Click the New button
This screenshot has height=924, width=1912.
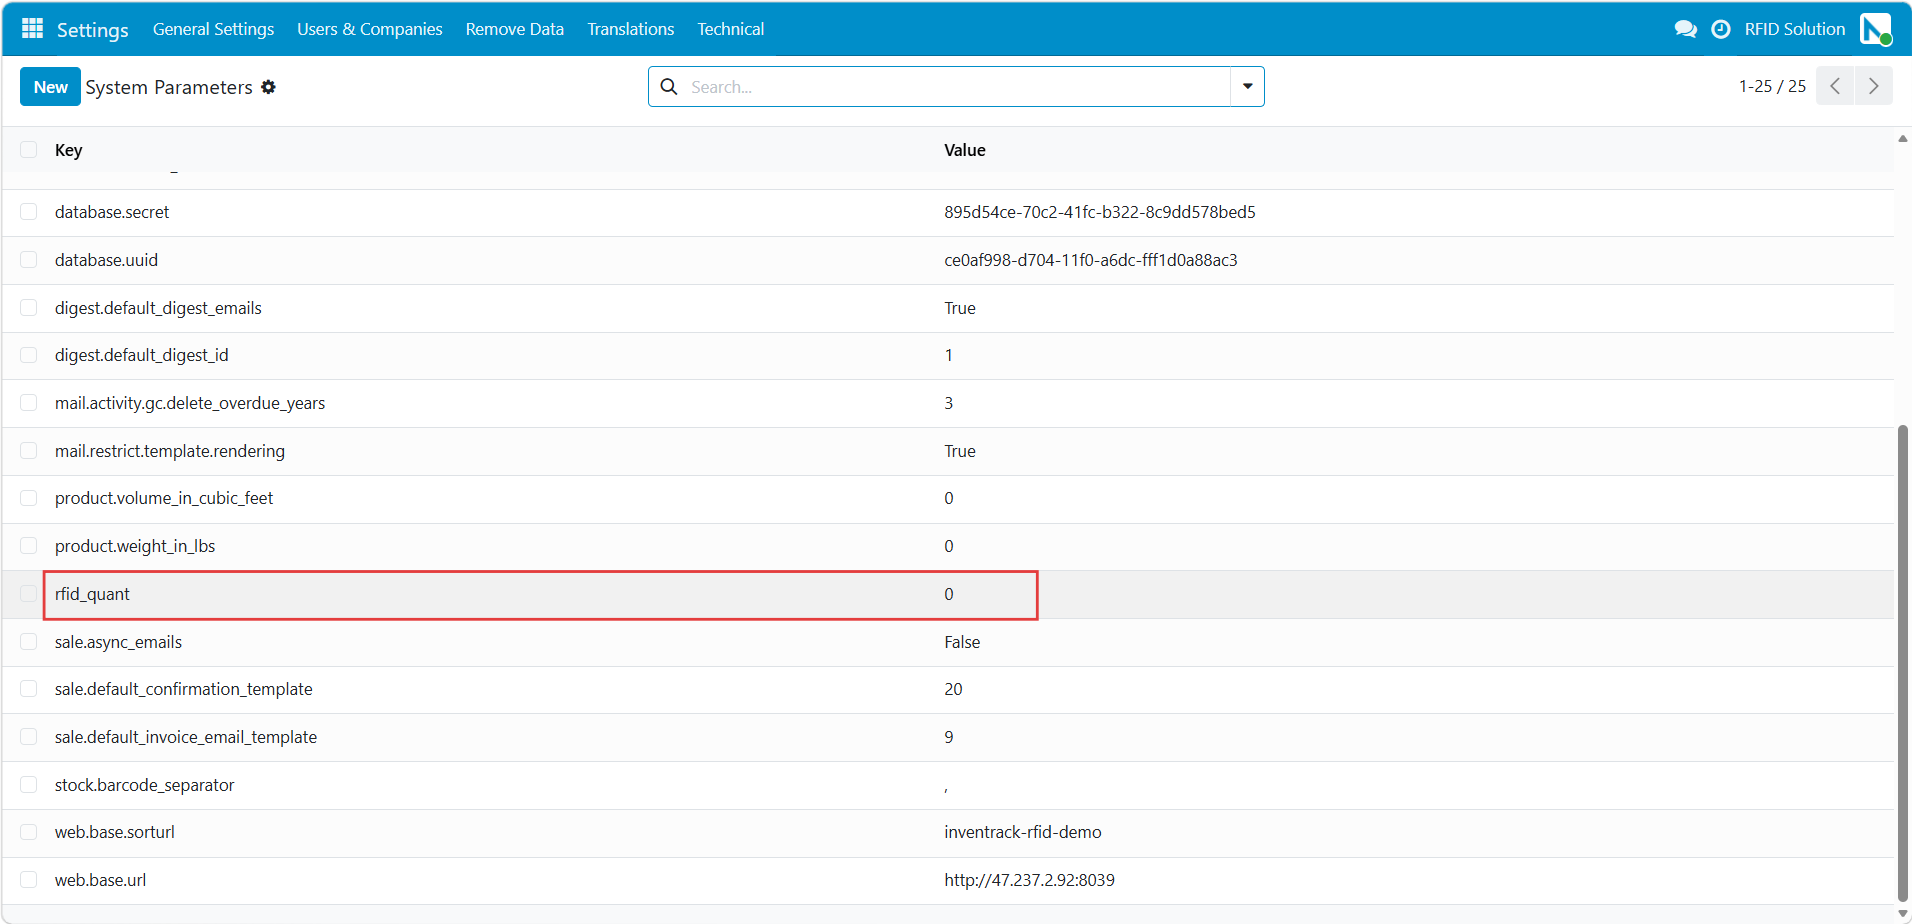pos(50,87)
